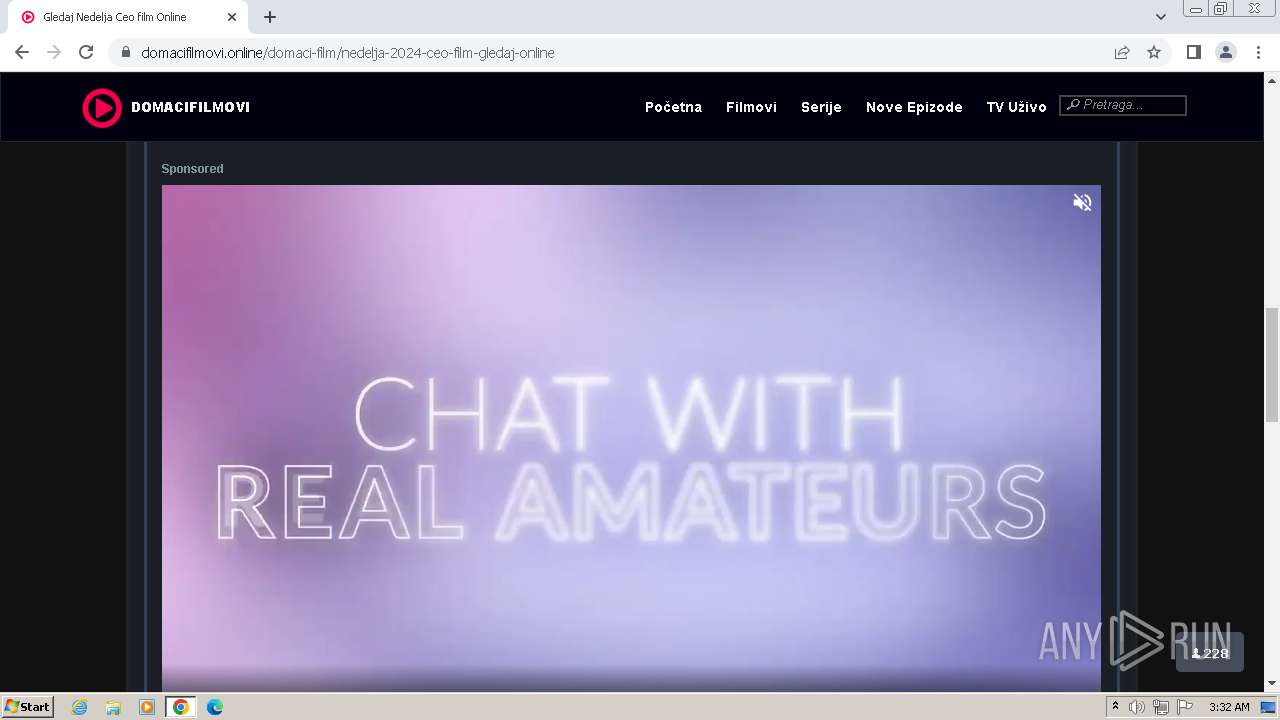Open the Chrome three-dot menu
This screenshot has width=1280, height=720.
(x=1258, y=52)
